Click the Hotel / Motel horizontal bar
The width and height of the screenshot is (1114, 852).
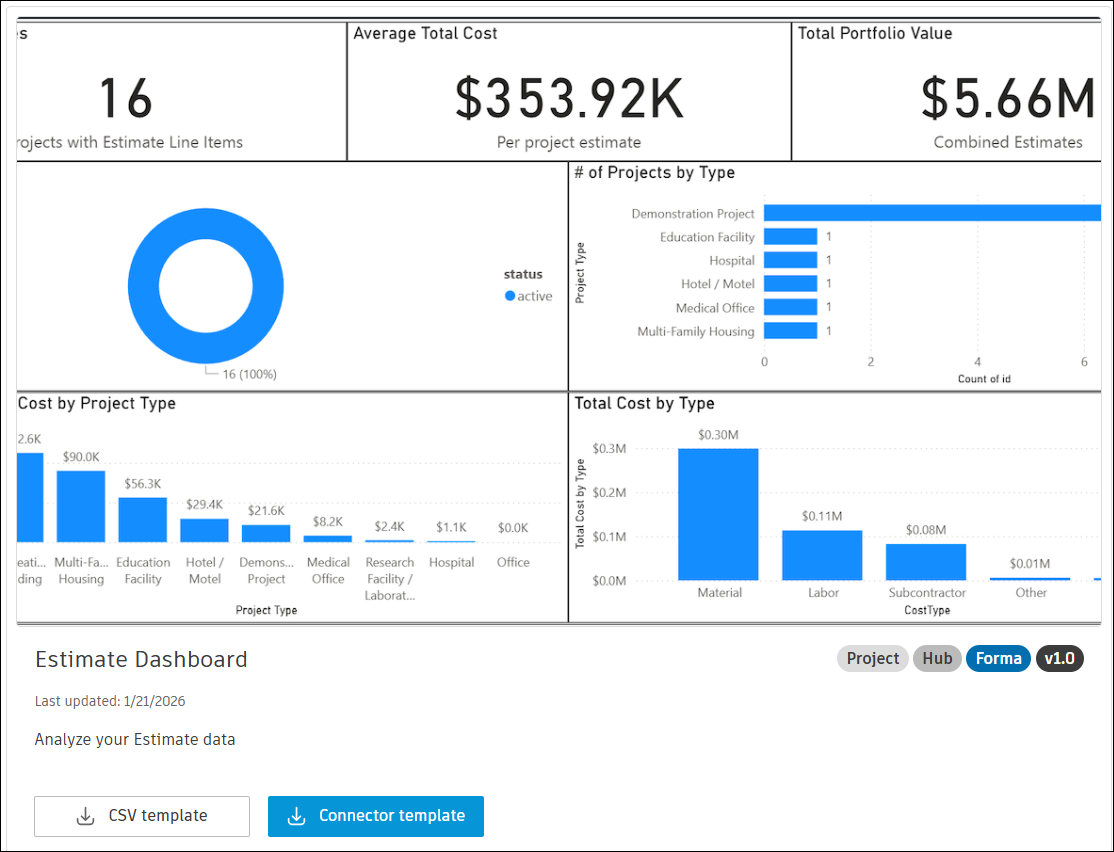[x=790, y=284]
